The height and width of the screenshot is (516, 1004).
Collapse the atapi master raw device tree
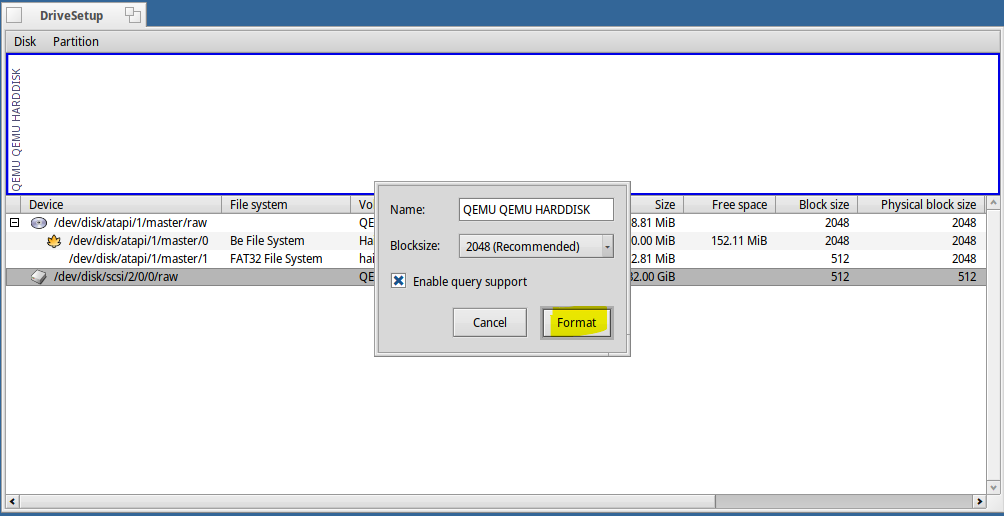tap(14, 223)
